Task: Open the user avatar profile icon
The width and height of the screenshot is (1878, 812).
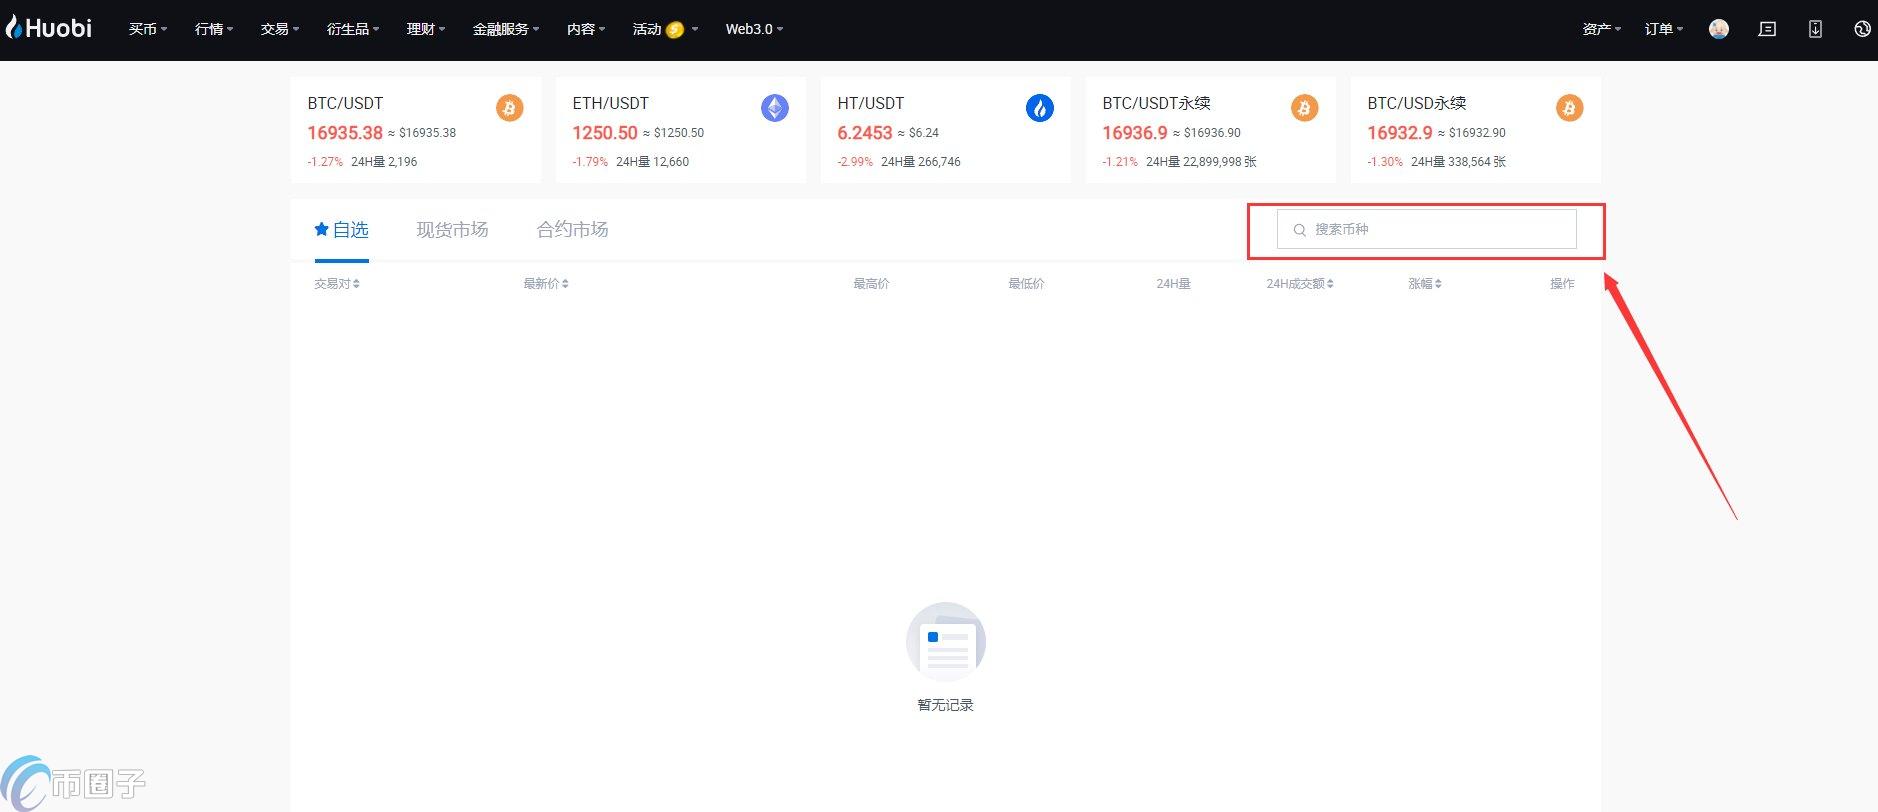Action: 1718,29
